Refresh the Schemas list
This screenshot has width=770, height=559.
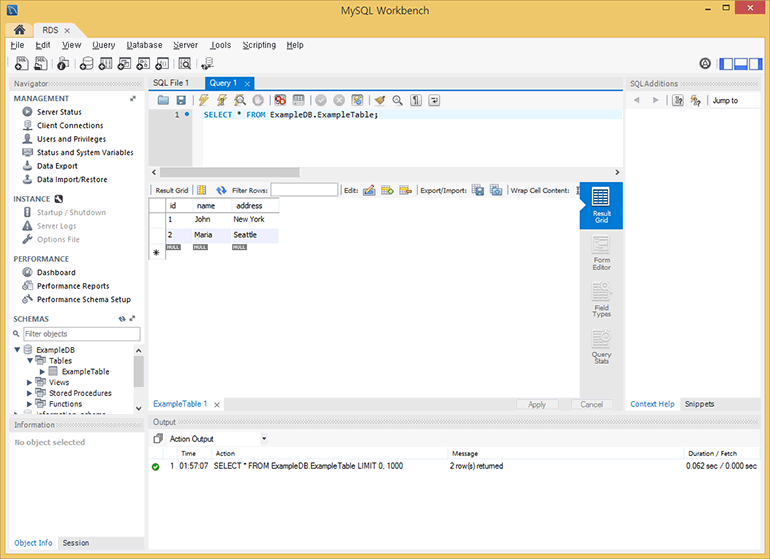pyautogui.click(x=122, y=319)
